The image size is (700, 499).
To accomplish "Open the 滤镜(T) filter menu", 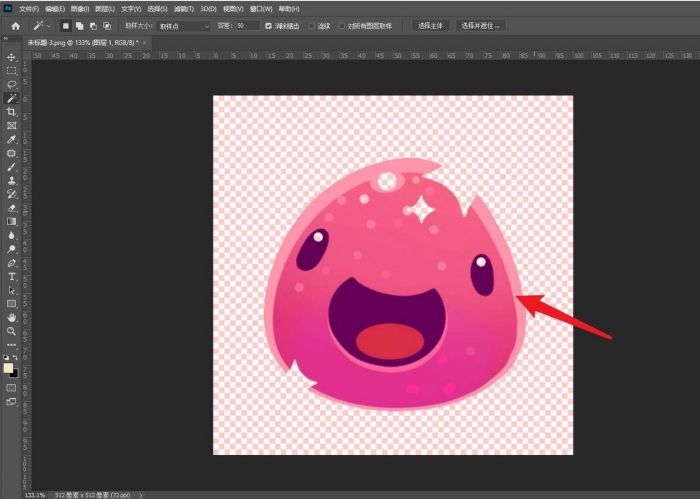I will coord(182,8).
